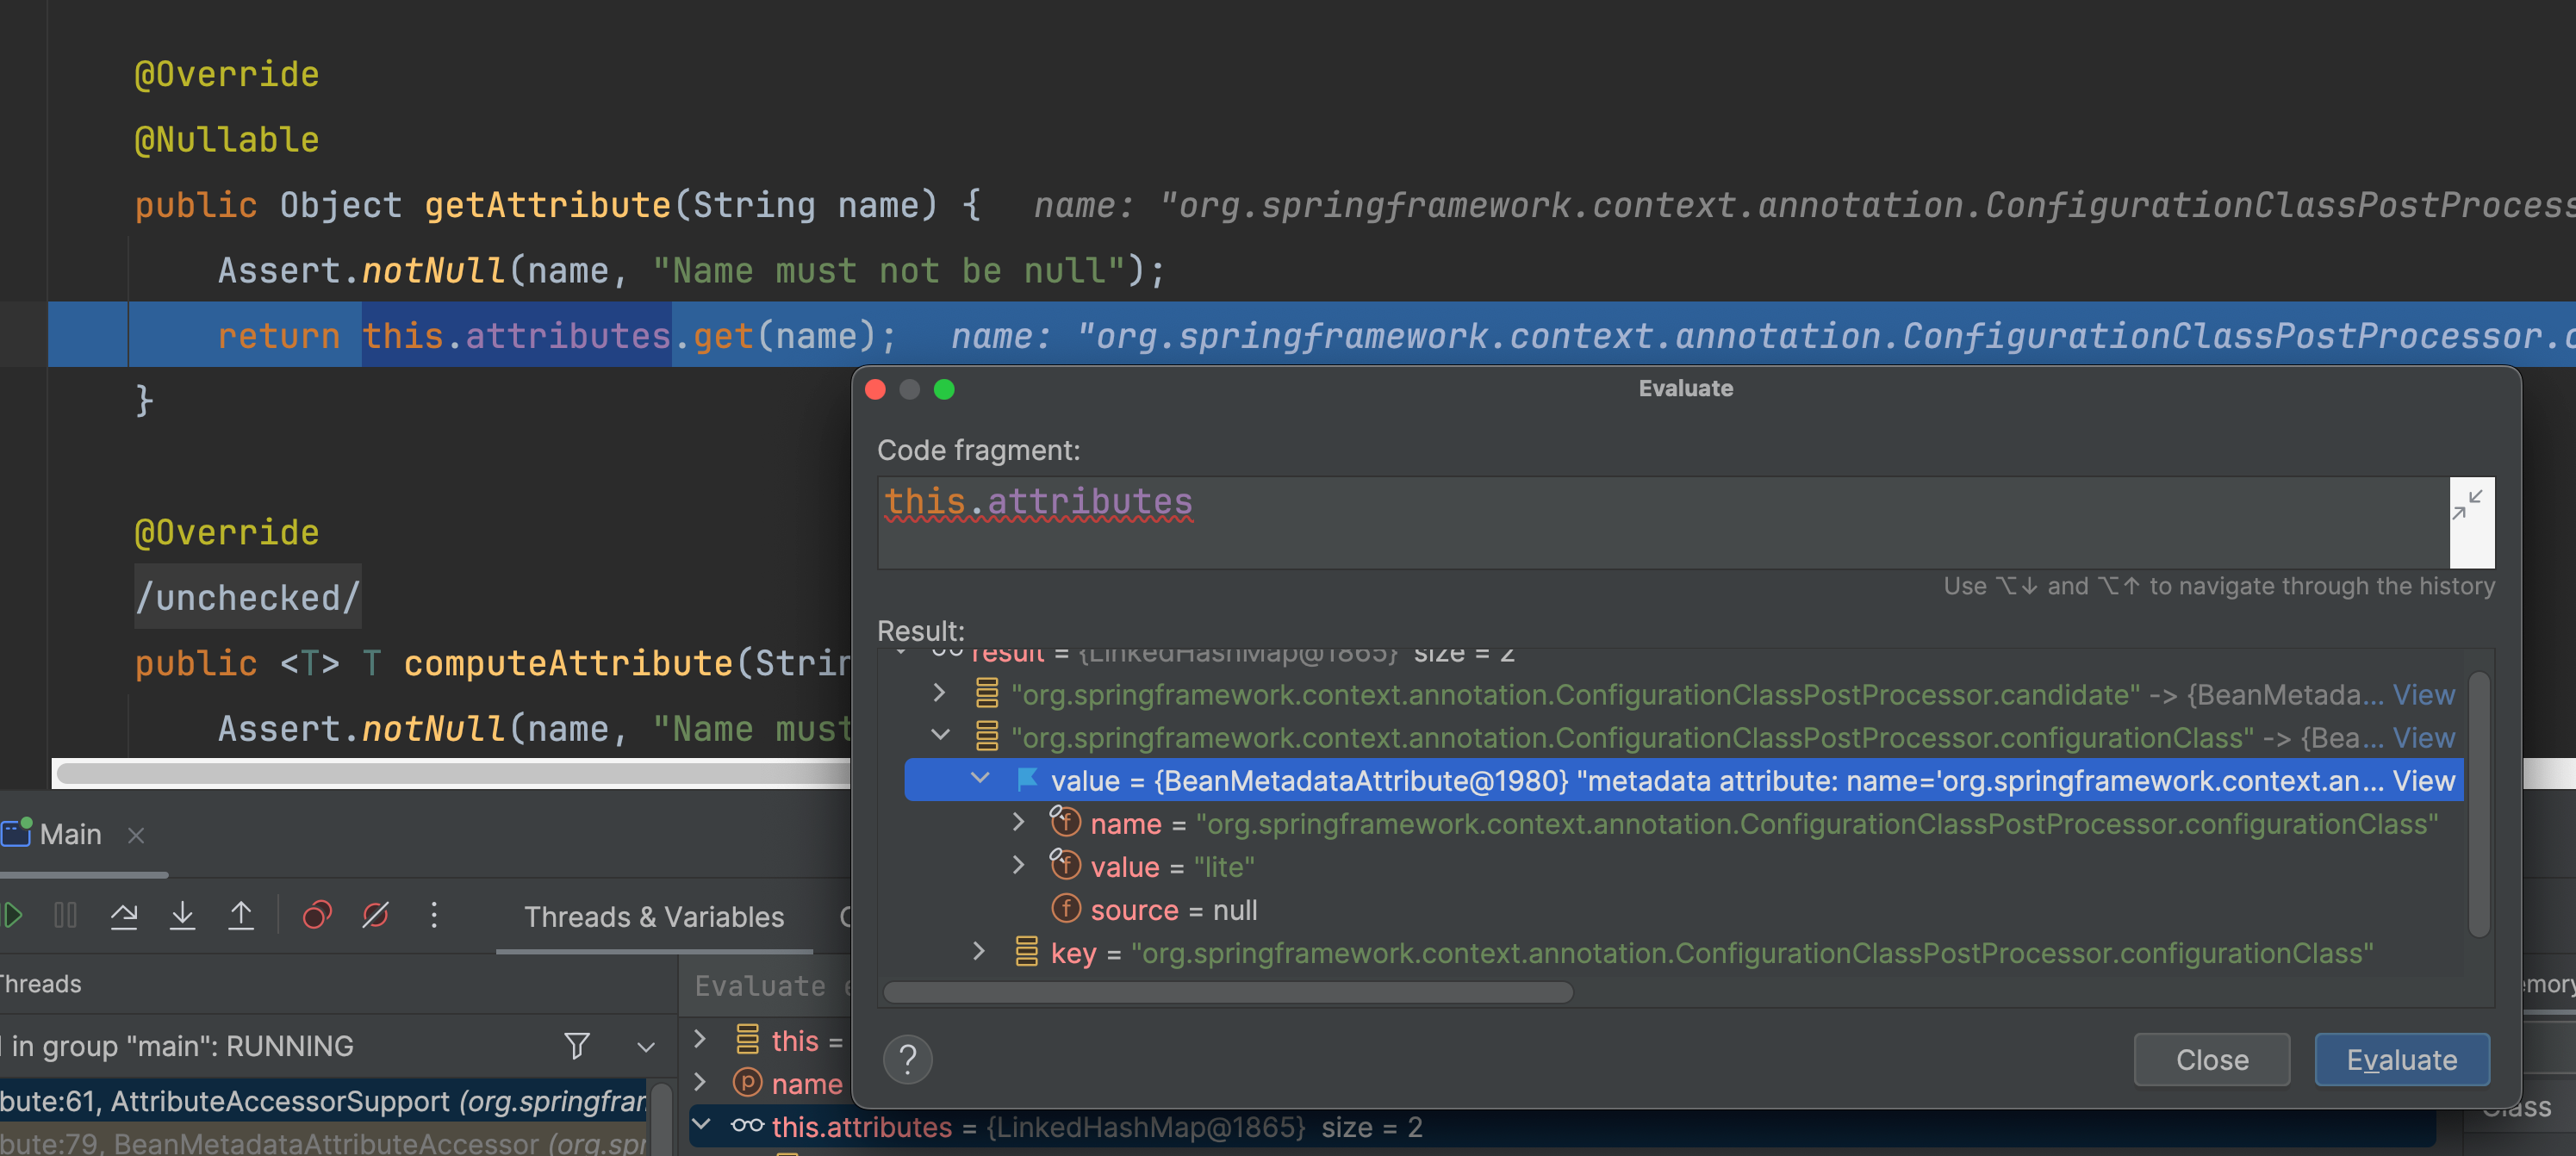Toggle Mute Breakpoints icon

pos(376,915)
